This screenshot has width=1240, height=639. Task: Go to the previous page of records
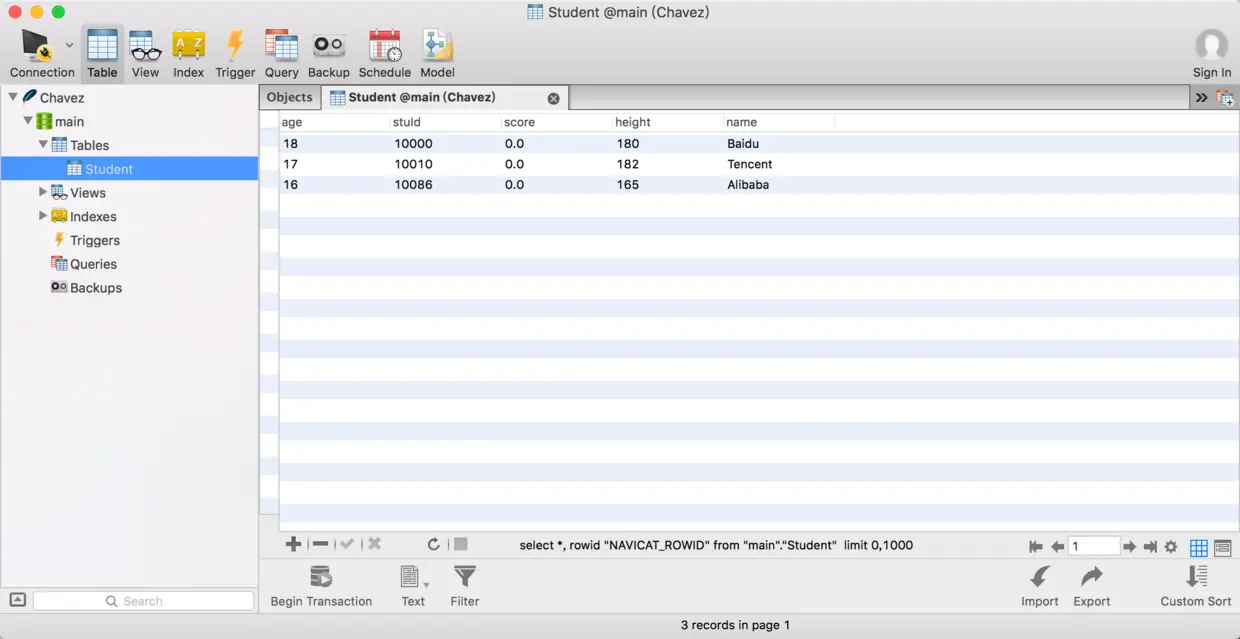point(1057,547)
